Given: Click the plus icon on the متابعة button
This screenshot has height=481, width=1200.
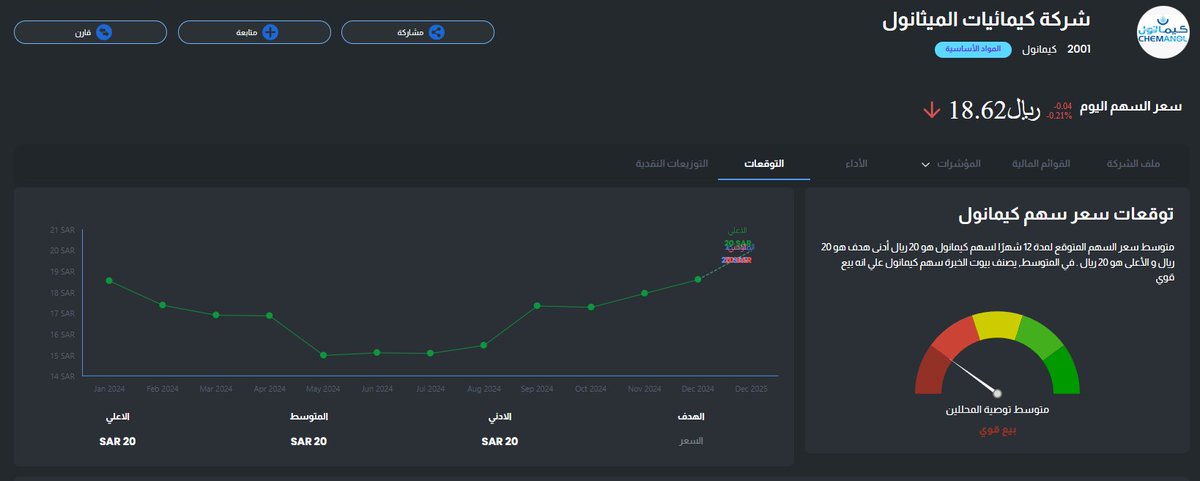Looking at the screenshot, I should click(270, 32).
